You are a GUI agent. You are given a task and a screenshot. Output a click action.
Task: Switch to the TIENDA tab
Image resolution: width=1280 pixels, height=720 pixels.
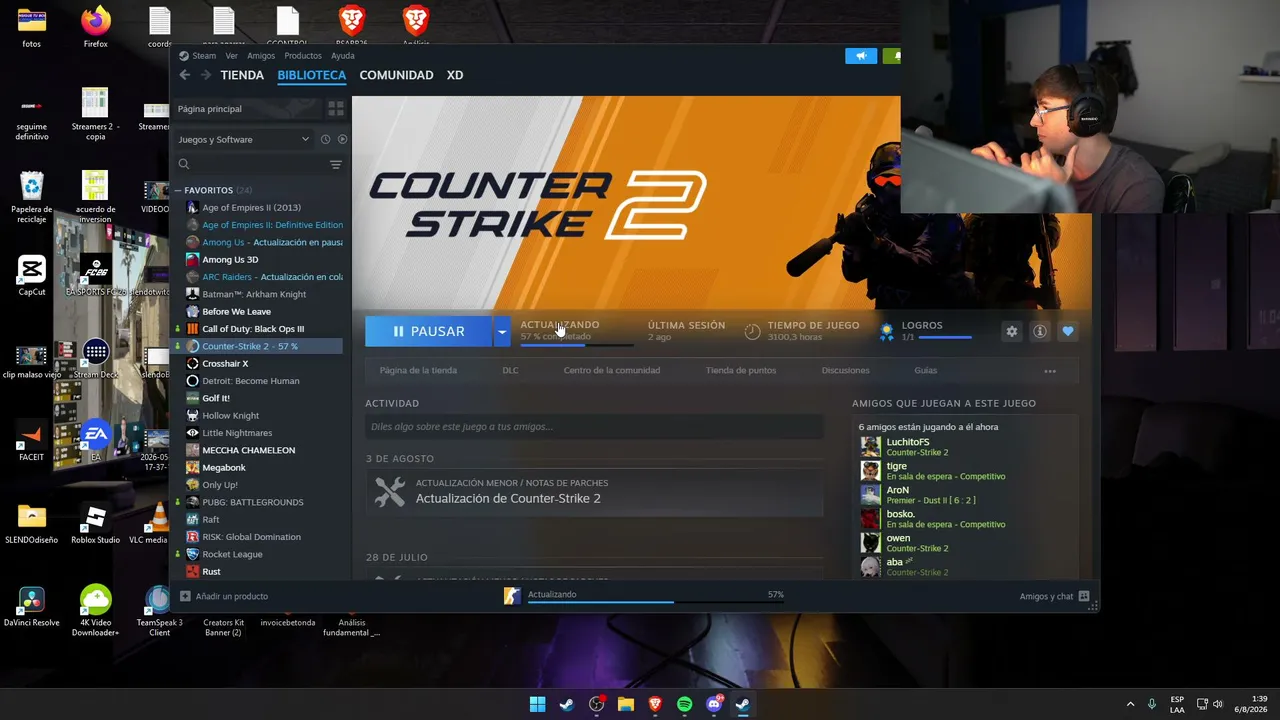(242, 75)
